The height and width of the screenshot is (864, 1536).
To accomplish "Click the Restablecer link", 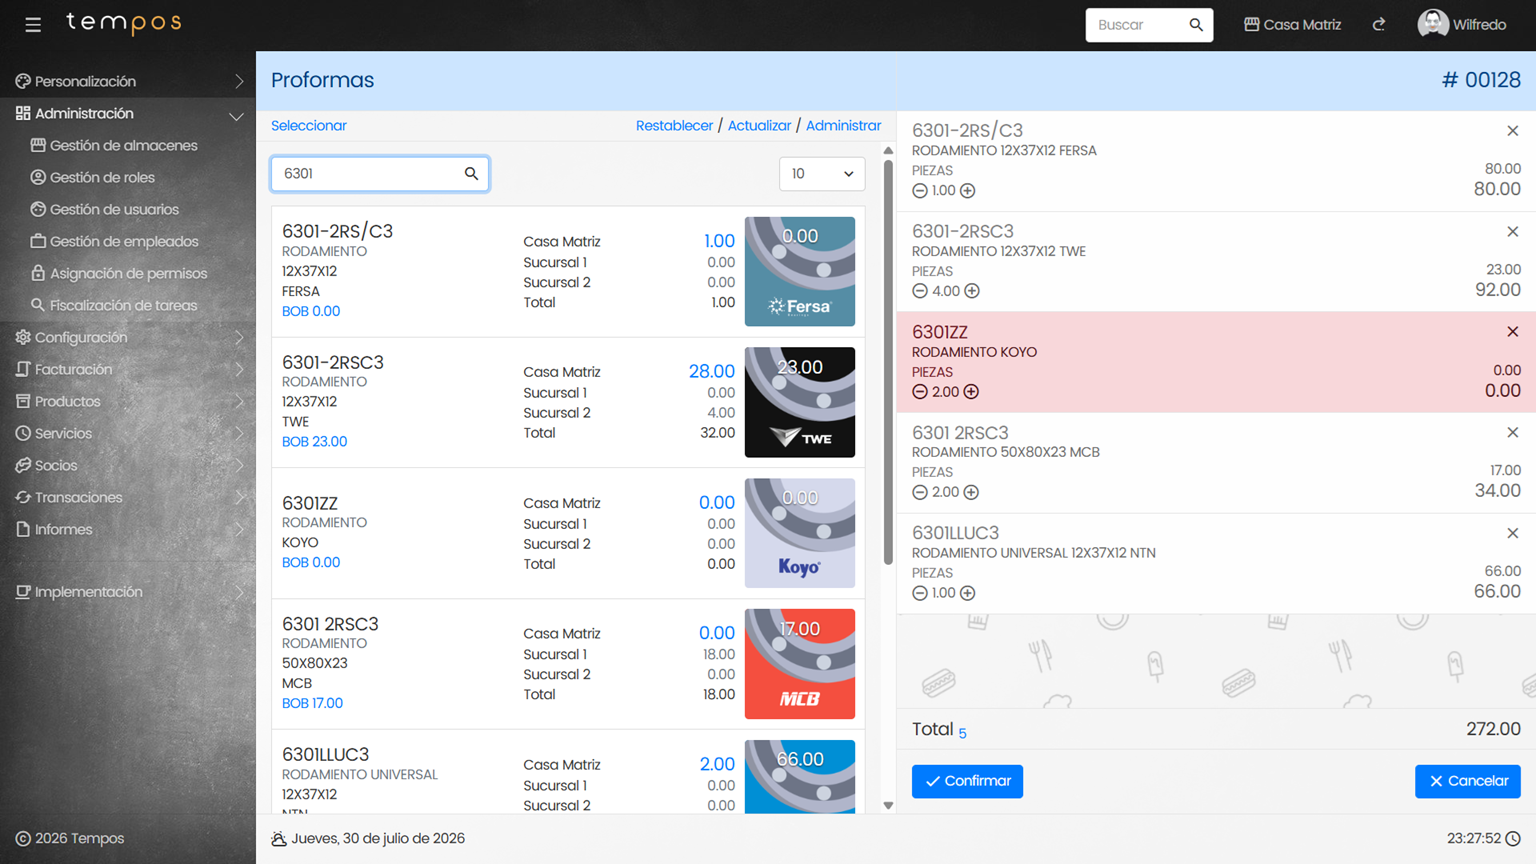I will 674,126.
